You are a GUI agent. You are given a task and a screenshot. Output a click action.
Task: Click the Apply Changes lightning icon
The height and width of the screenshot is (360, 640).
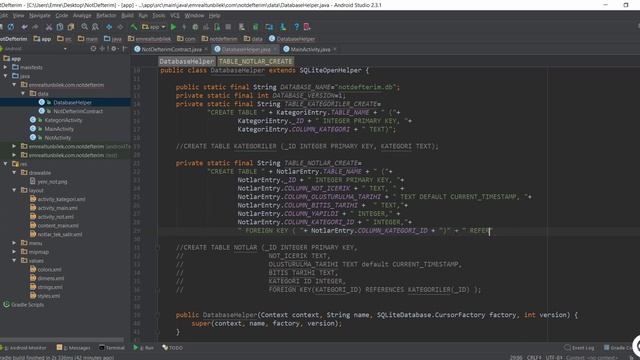coord(184,27)
